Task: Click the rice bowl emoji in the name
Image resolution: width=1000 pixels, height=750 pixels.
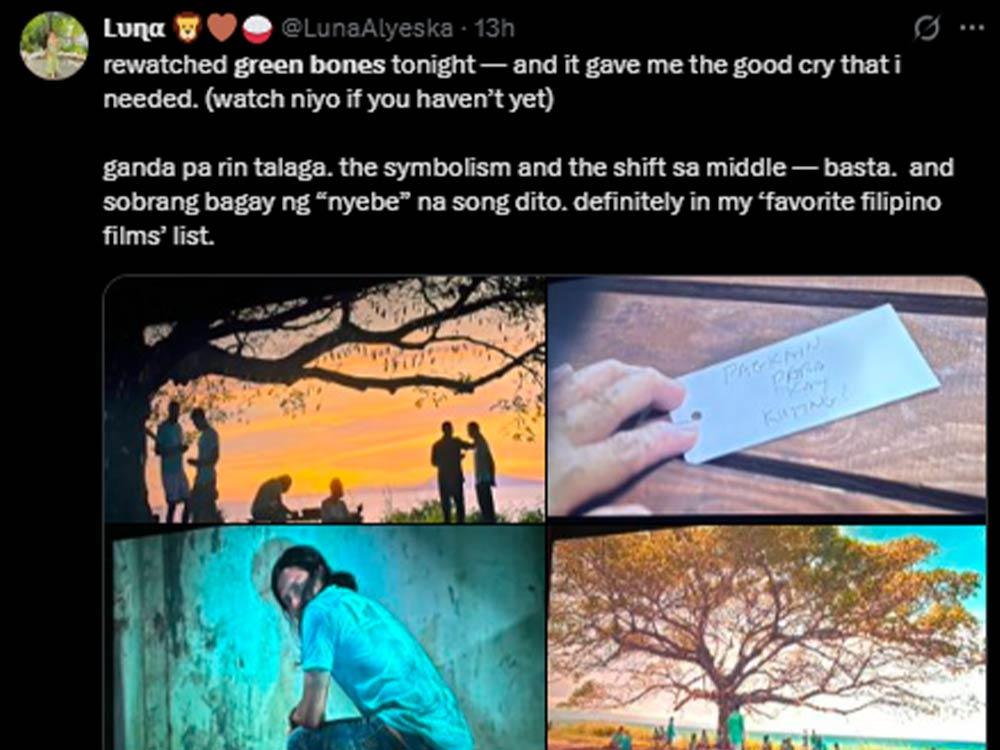Action: point(257,29)
